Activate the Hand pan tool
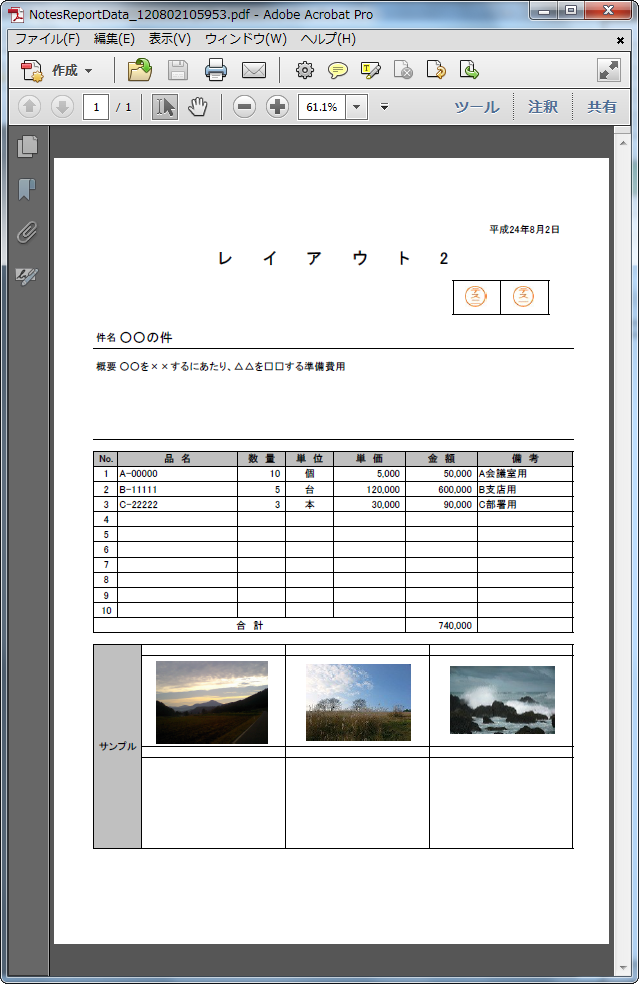Image resolution: width=639 pixels, height=984 pixels. tap(198, 107)
